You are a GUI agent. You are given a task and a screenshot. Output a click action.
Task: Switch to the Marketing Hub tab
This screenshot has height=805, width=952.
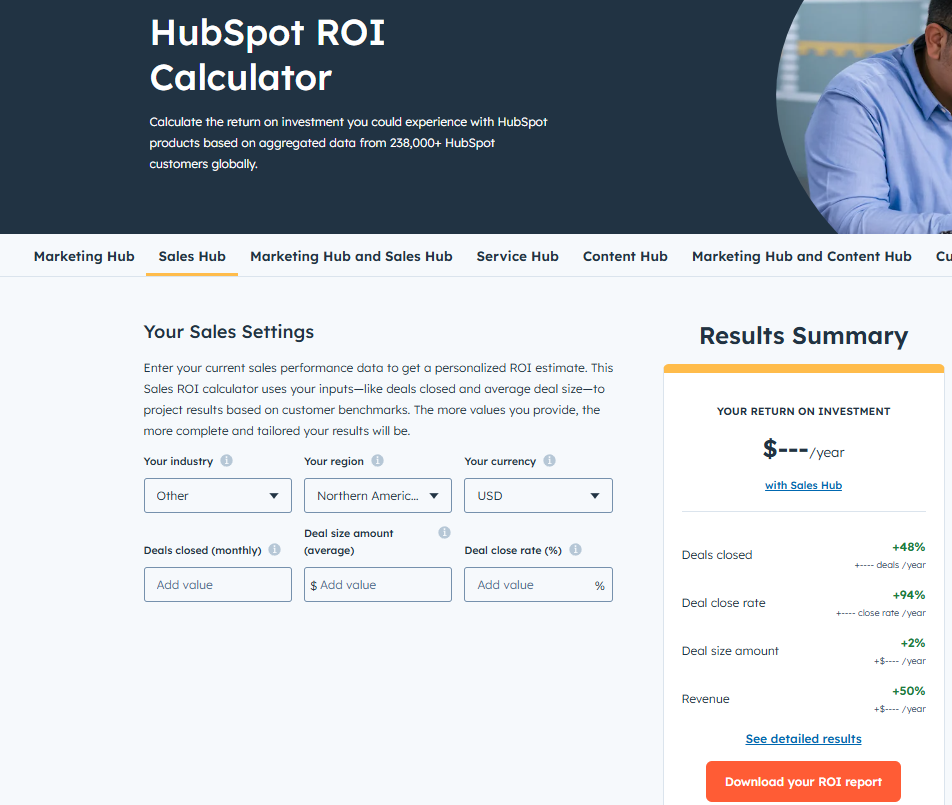pos(84,256)
